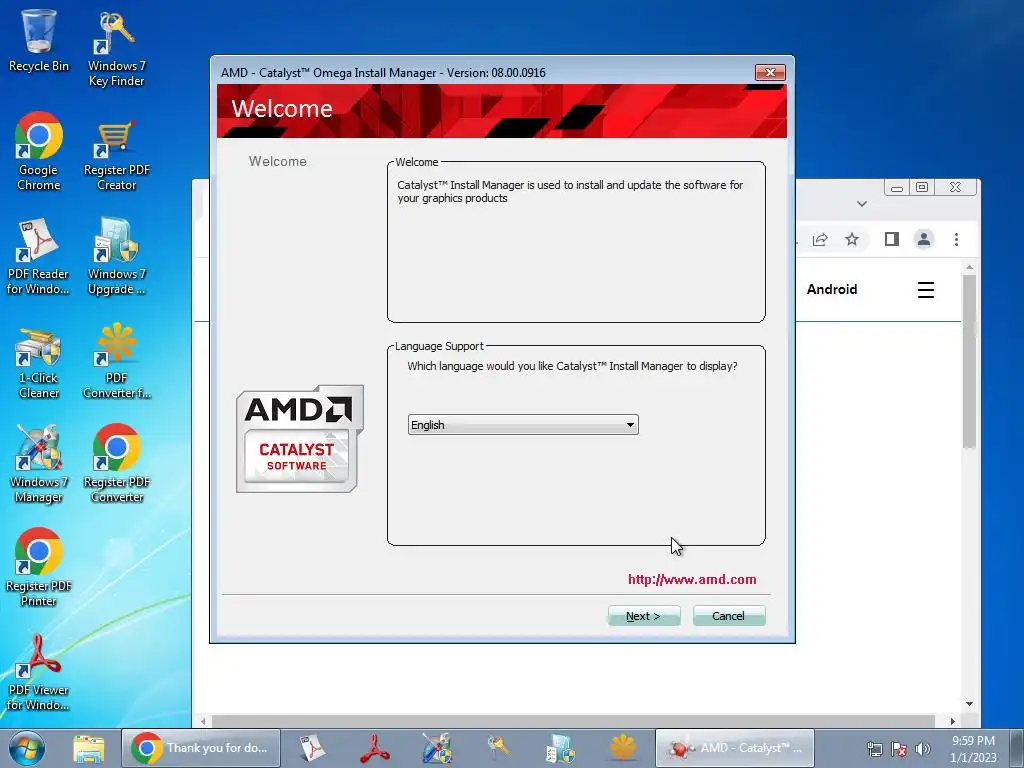
Task: Click the volume speaker tray icon
Action: [x=922, y=749]
